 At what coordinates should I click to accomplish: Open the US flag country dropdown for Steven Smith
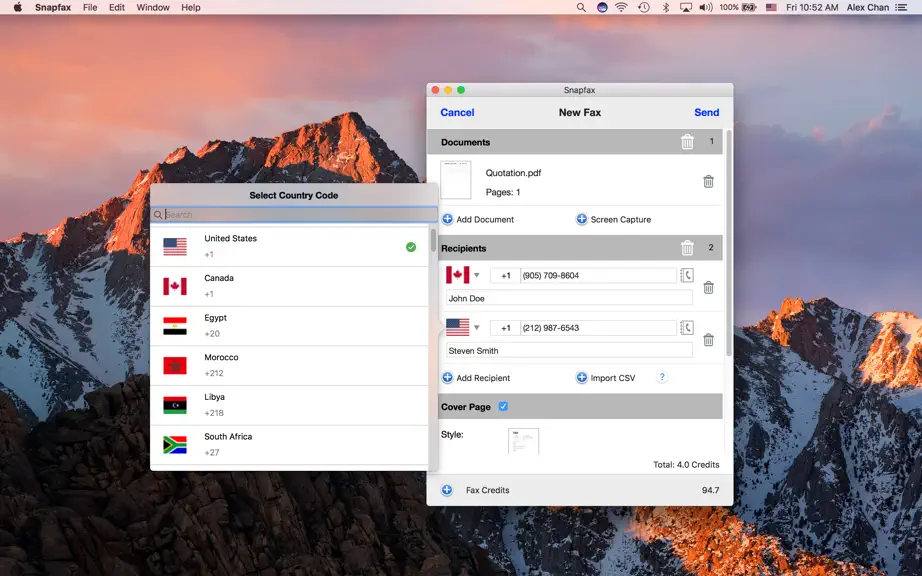point(463,327)
